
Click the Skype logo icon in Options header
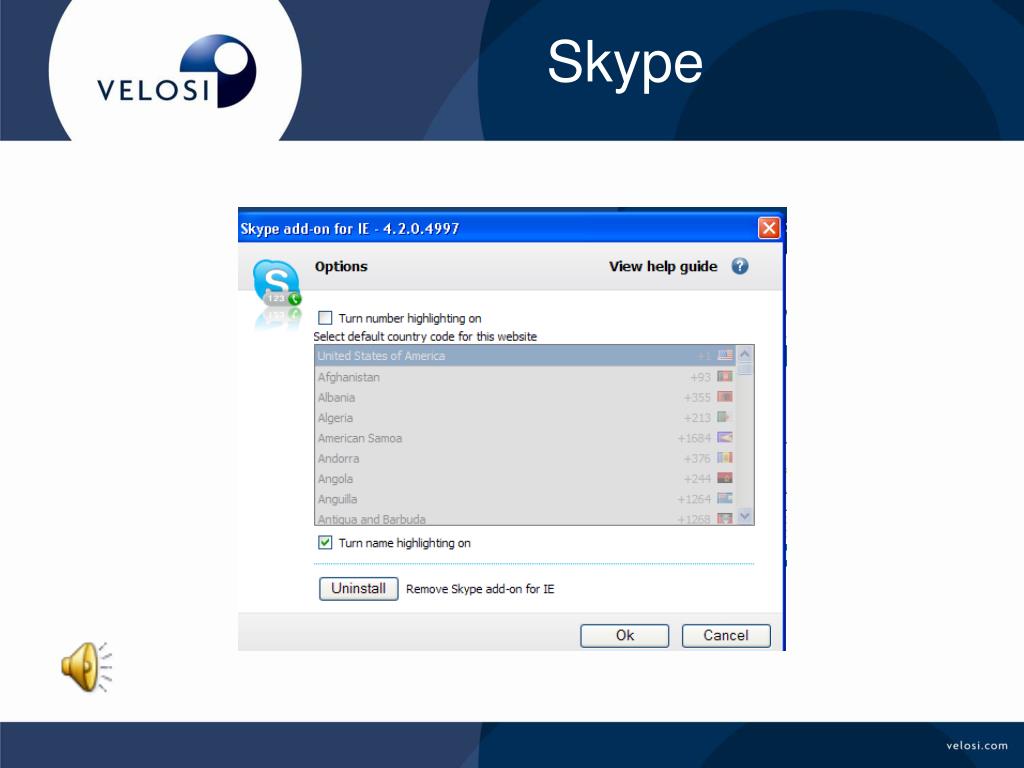[x=277, y=283]
